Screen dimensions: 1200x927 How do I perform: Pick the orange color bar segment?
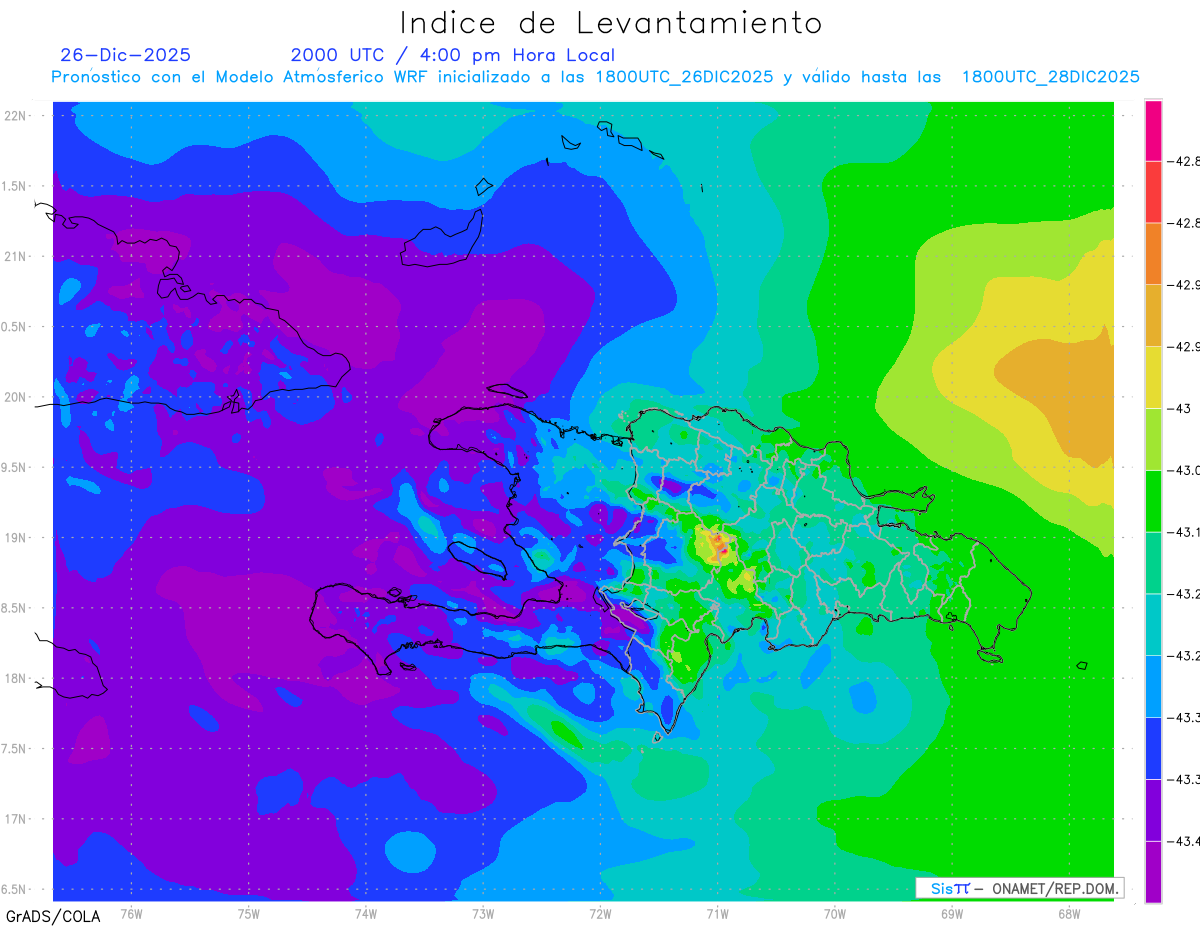[x=1153, y=253]
